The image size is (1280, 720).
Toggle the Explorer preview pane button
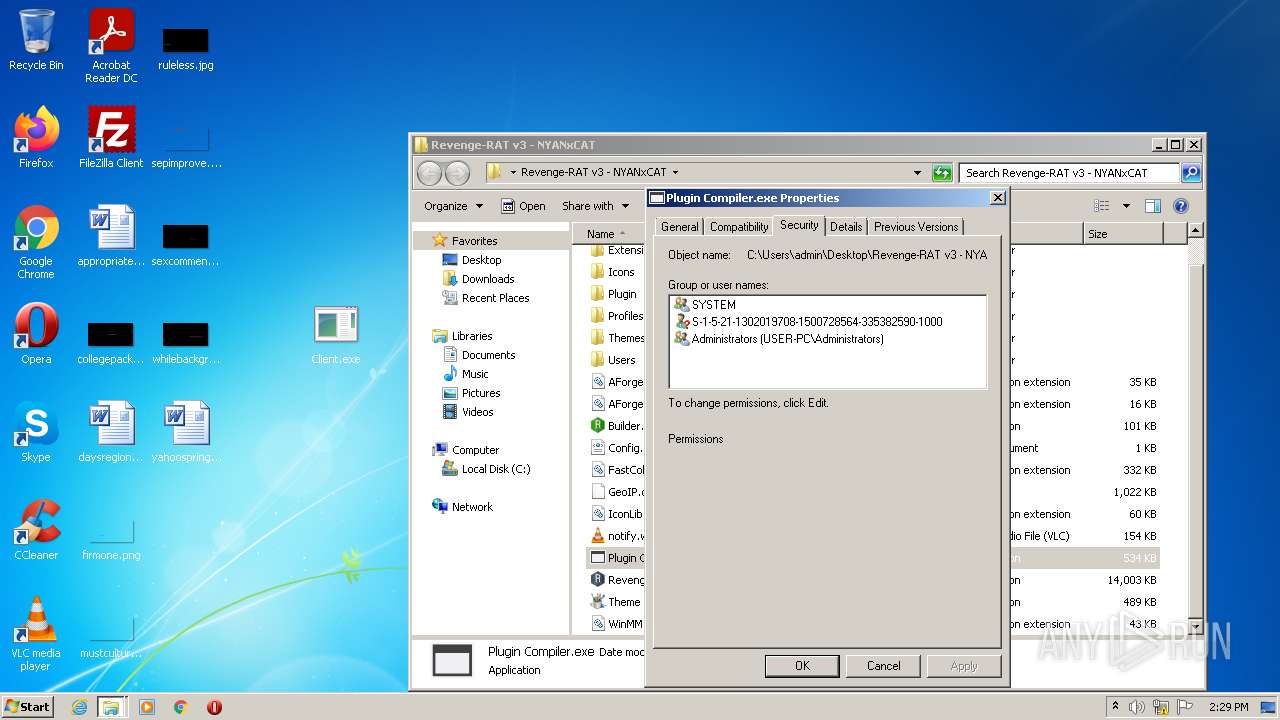pyautogui.click(x=1153, y=206)
